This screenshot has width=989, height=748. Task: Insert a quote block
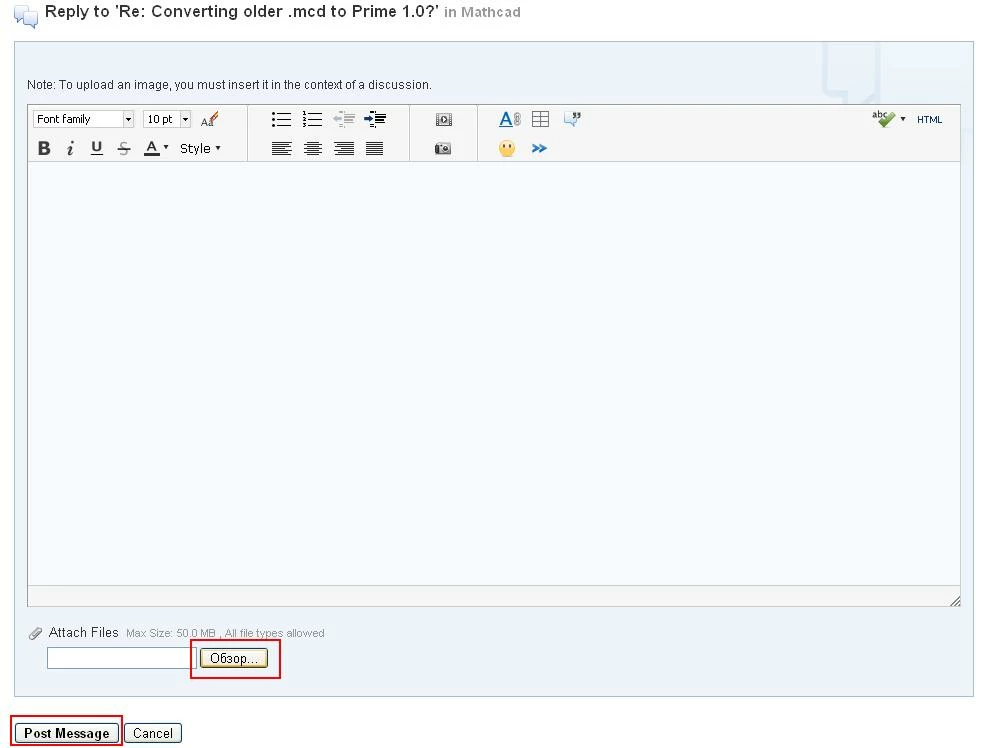pyautogui.click(x=572, y=119)
